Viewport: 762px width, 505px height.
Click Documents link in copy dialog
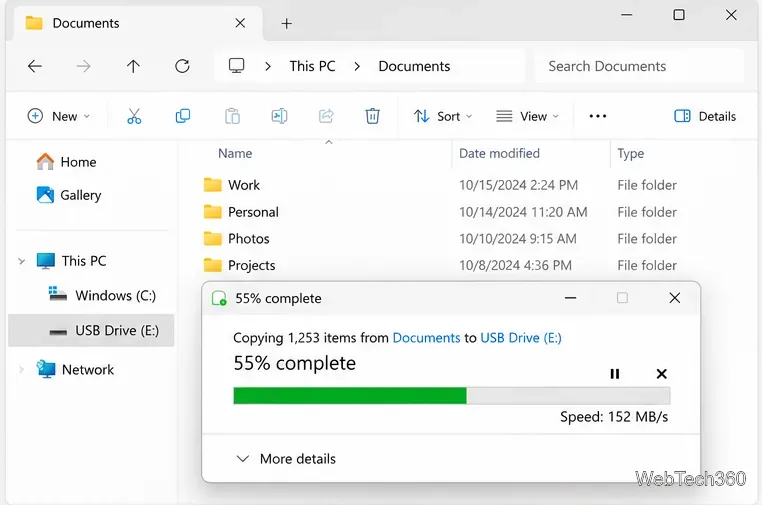[x=426, y=338]
